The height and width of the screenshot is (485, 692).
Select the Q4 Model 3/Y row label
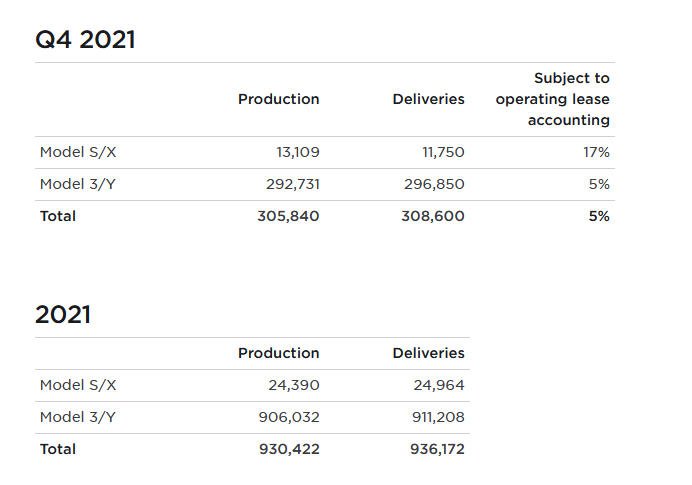78,184
